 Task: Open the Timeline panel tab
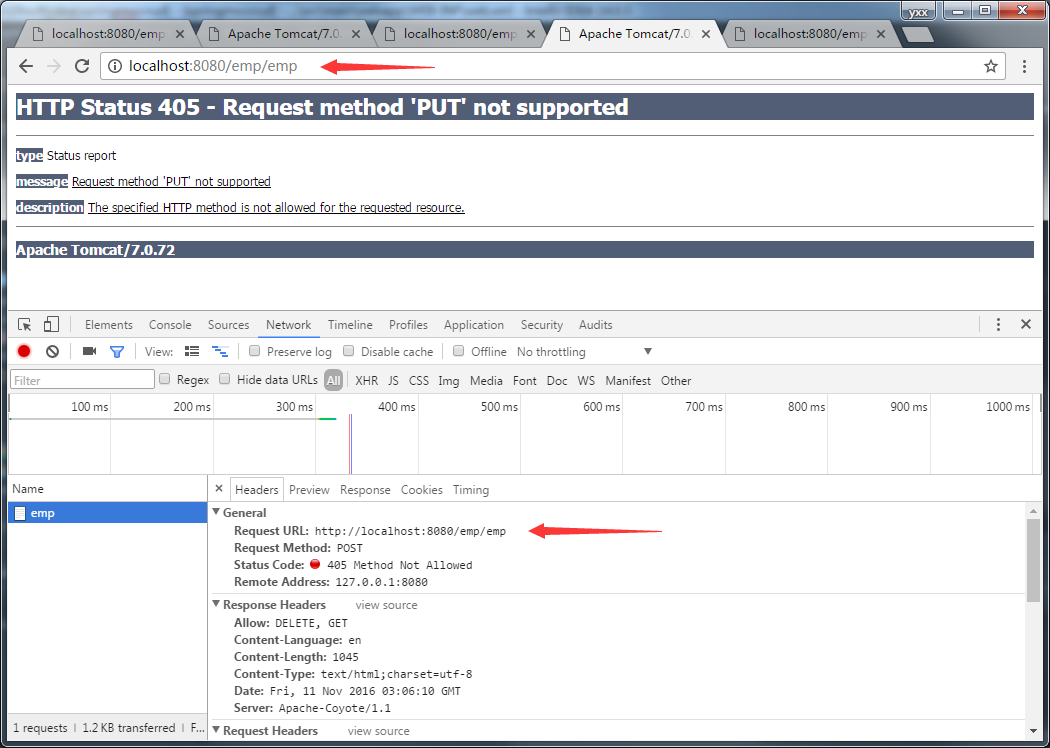point(350,325)
